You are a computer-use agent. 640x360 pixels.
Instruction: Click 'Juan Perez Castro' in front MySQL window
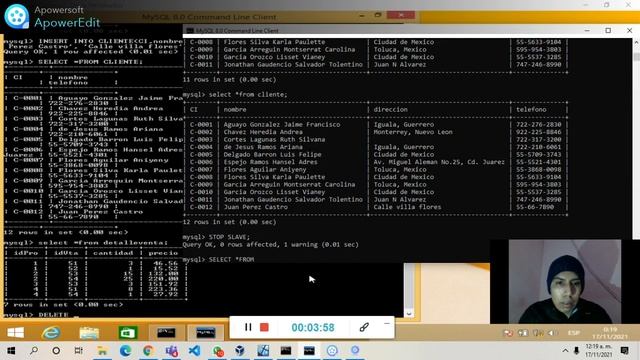(256, 207)
